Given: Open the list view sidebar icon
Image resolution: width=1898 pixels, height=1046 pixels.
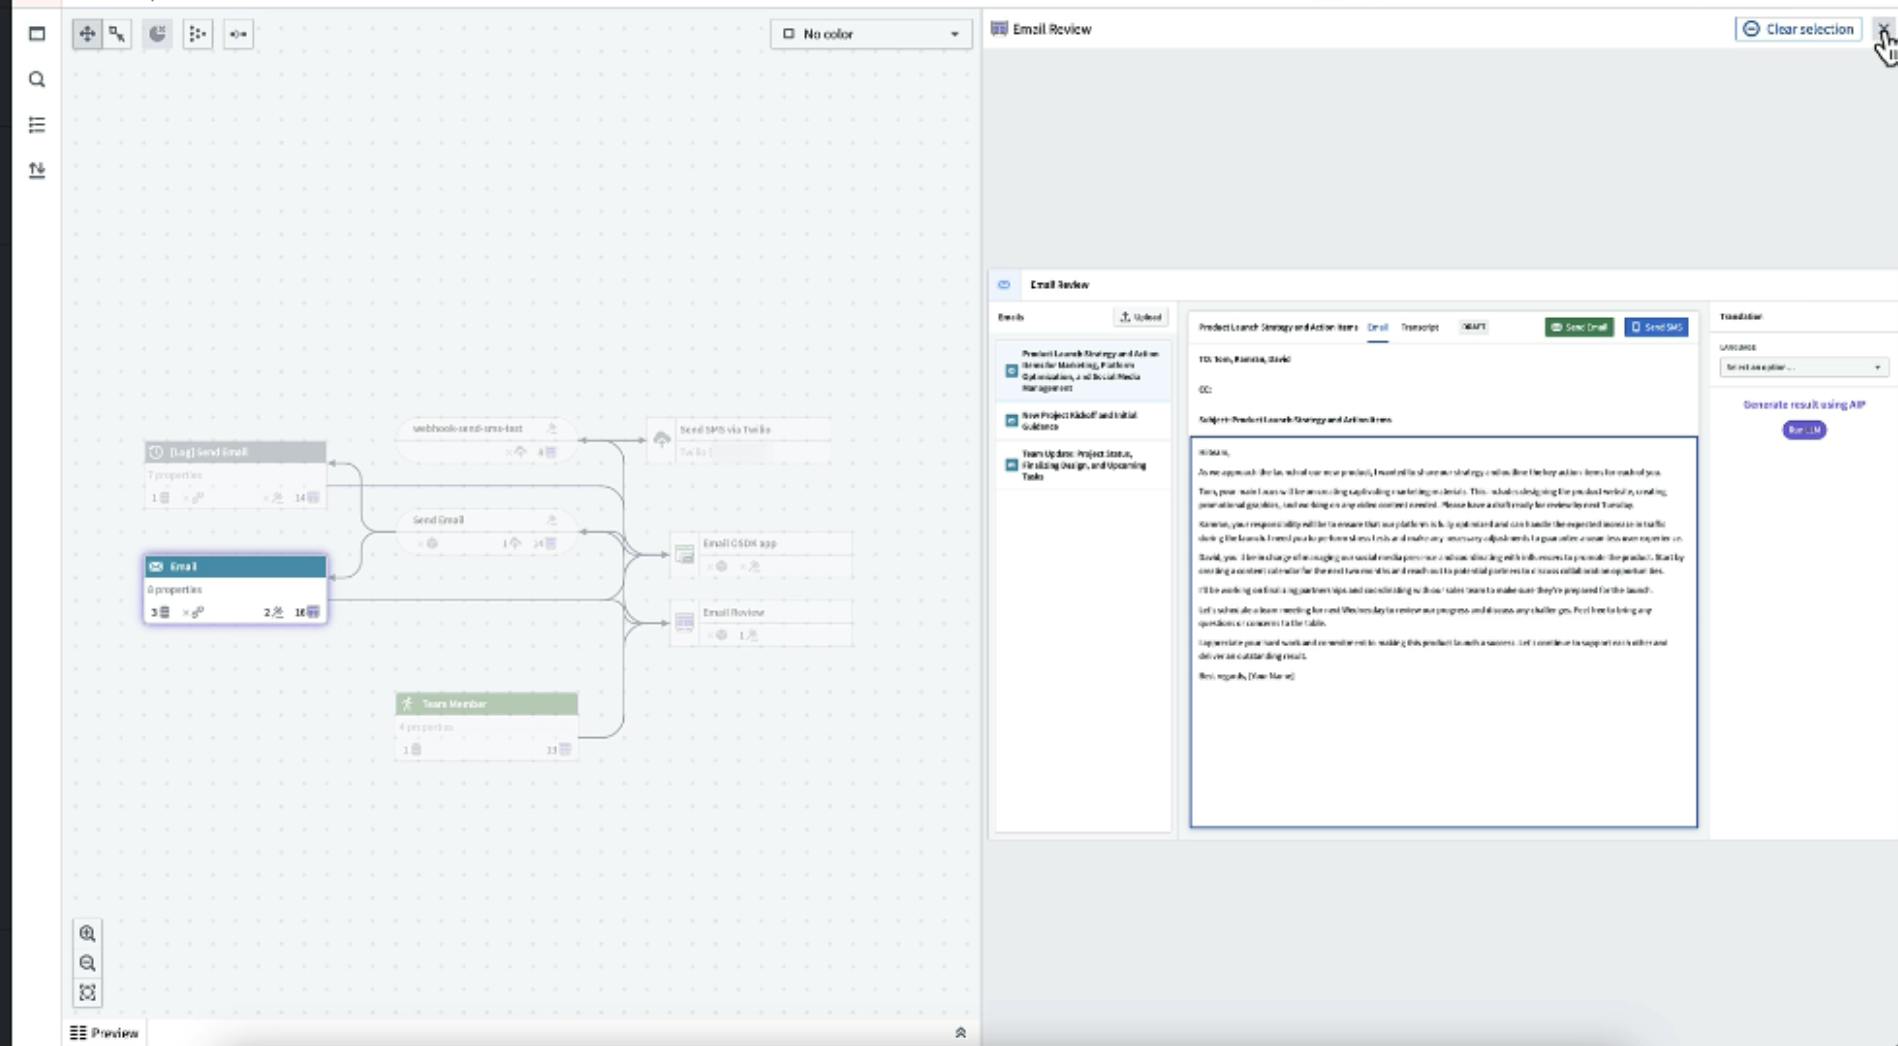Looking at the screenshot, I should tap(37, 125).
